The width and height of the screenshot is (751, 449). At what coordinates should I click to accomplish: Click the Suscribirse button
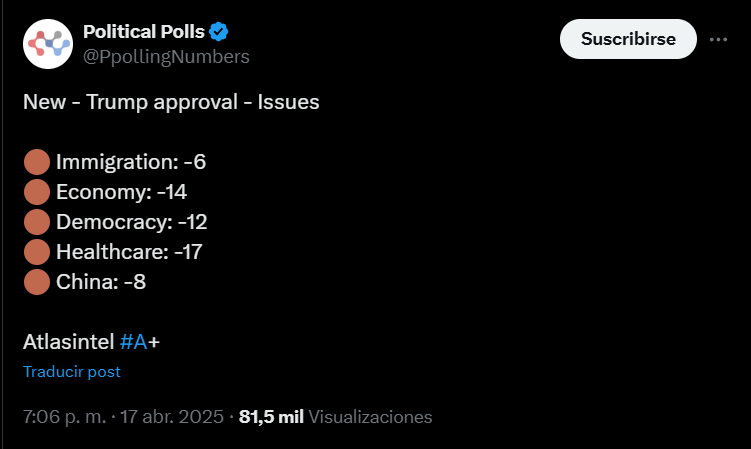[628, 39]
